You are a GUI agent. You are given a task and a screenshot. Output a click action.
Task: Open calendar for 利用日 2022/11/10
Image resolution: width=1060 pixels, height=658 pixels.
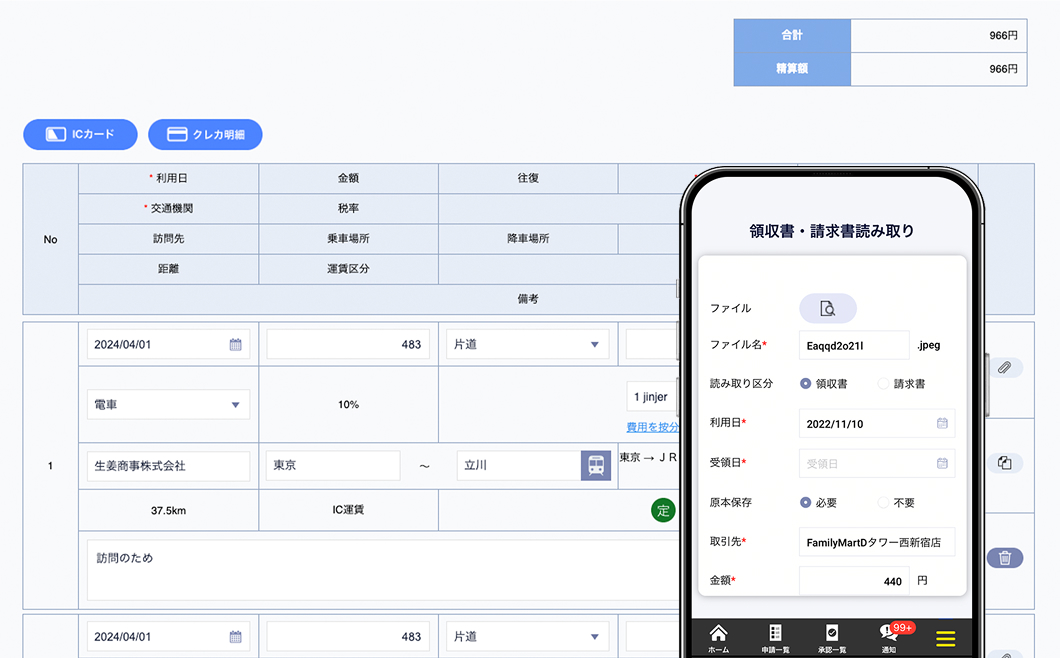point(942,424)
